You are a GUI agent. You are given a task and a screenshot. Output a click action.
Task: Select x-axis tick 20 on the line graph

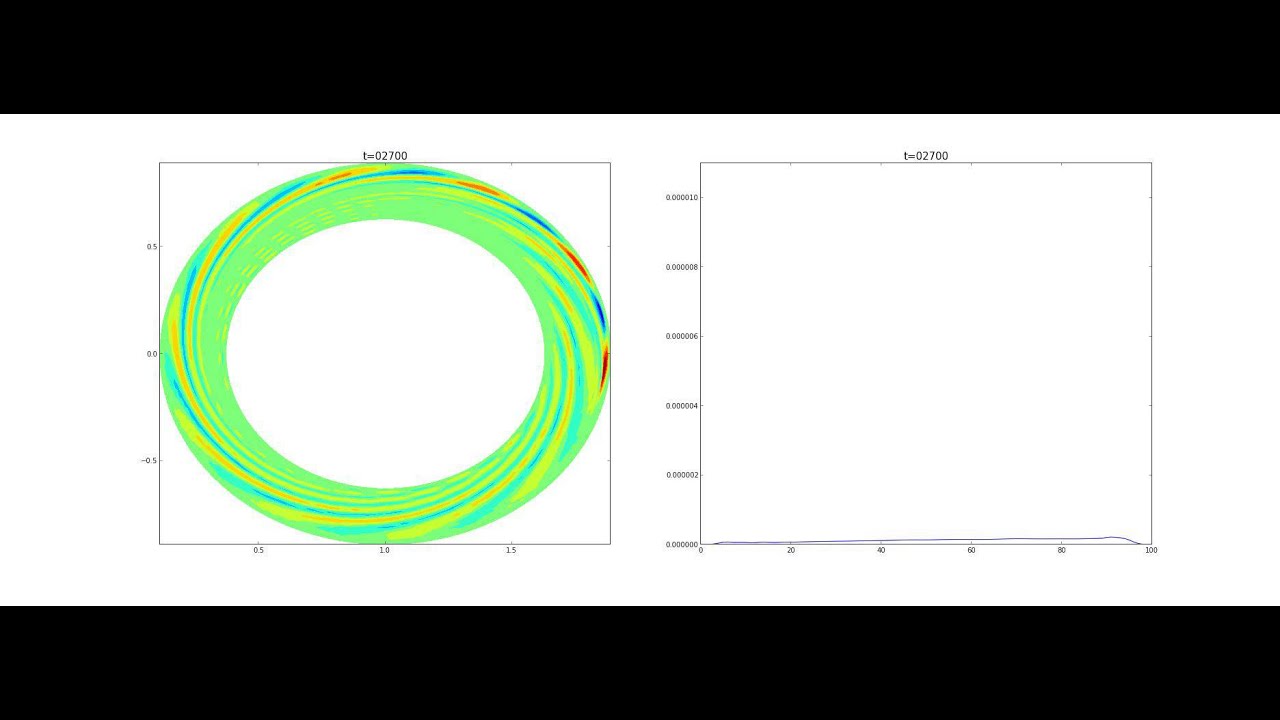pos(791,551)
